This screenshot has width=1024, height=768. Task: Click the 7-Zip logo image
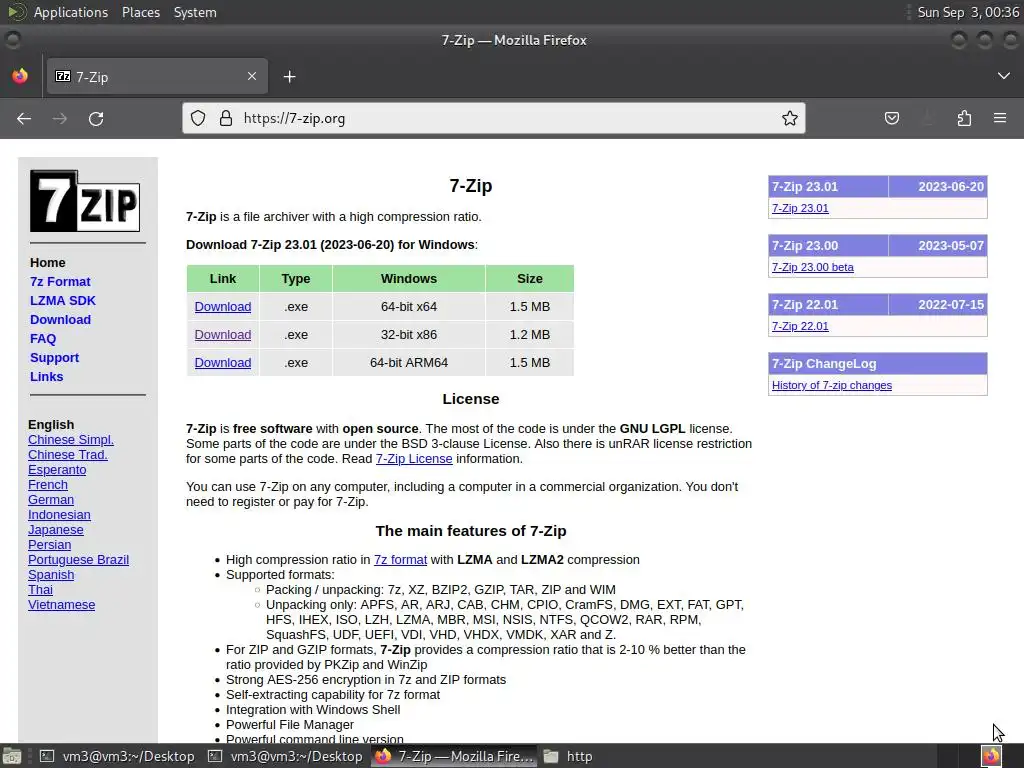pos(85,201)
